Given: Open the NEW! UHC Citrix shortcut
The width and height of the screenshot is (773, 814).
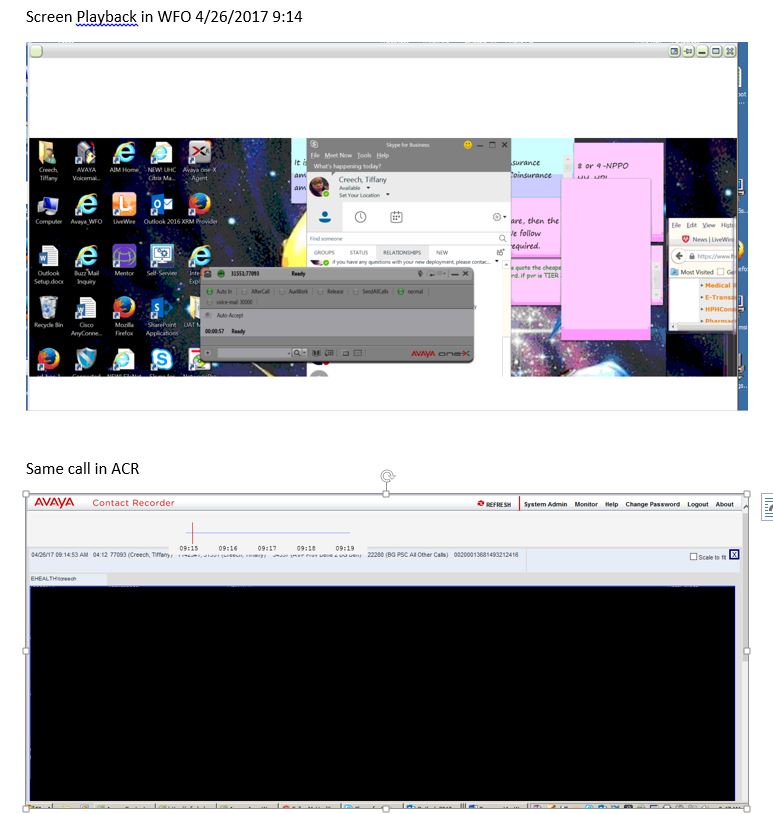Looking at the screenshot, I should coord(161,161).
